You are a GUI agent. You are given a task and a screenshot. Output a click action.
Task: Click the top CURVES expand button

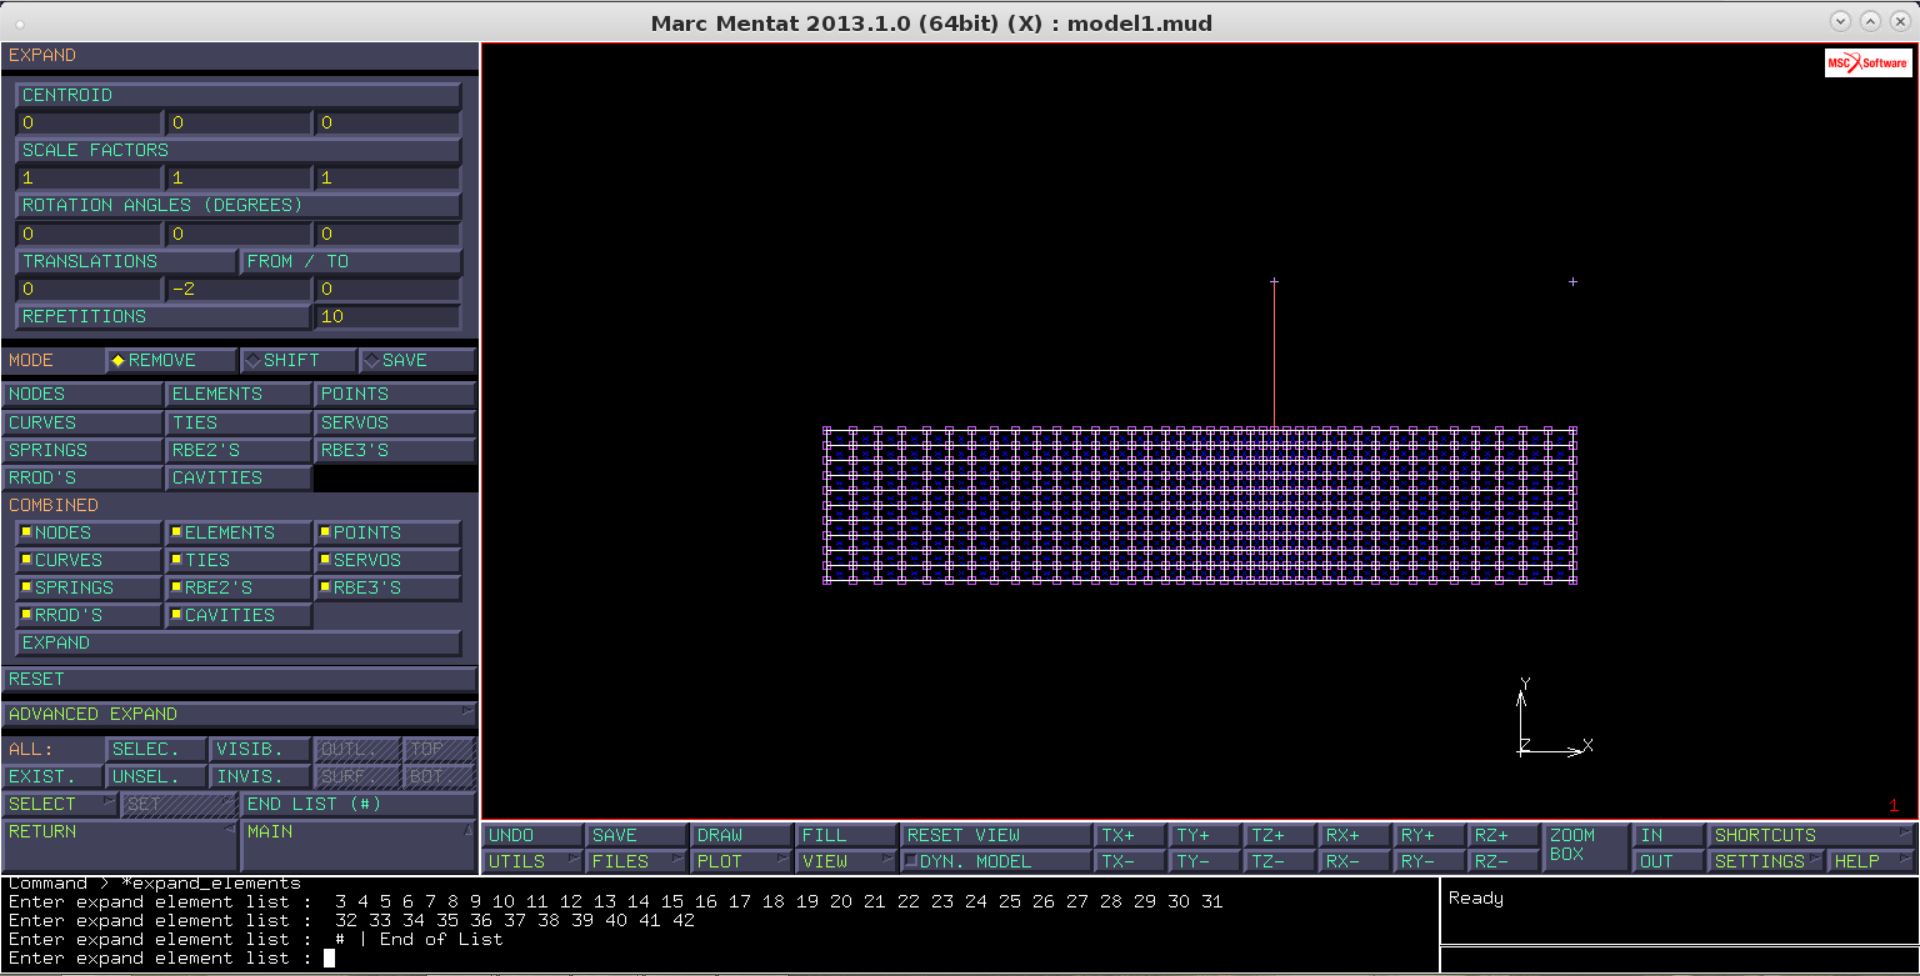(82, 422)
